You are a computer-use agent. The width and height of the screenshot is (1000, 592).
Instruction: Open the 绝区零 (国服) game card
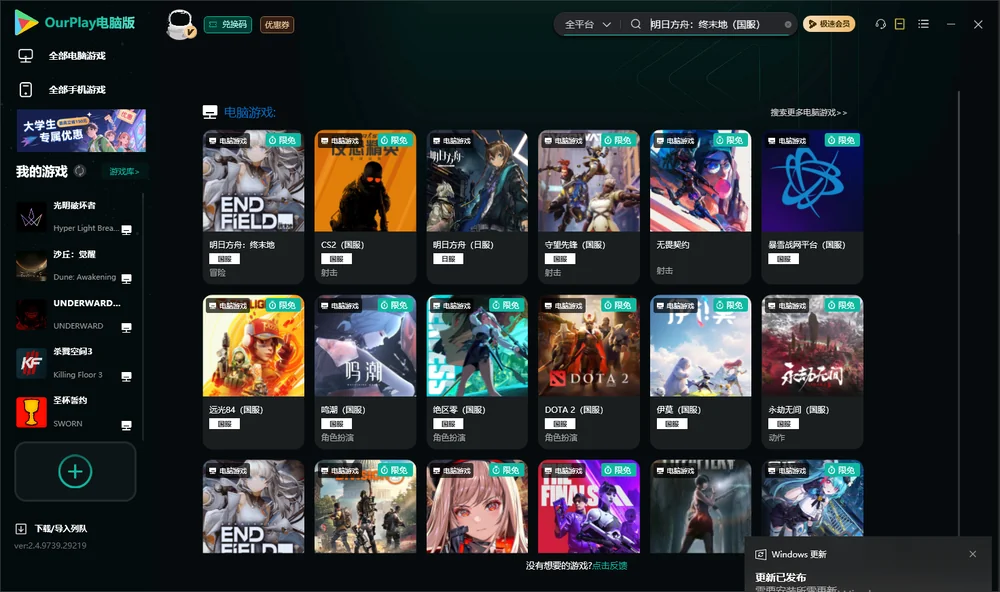click(477, 372)
